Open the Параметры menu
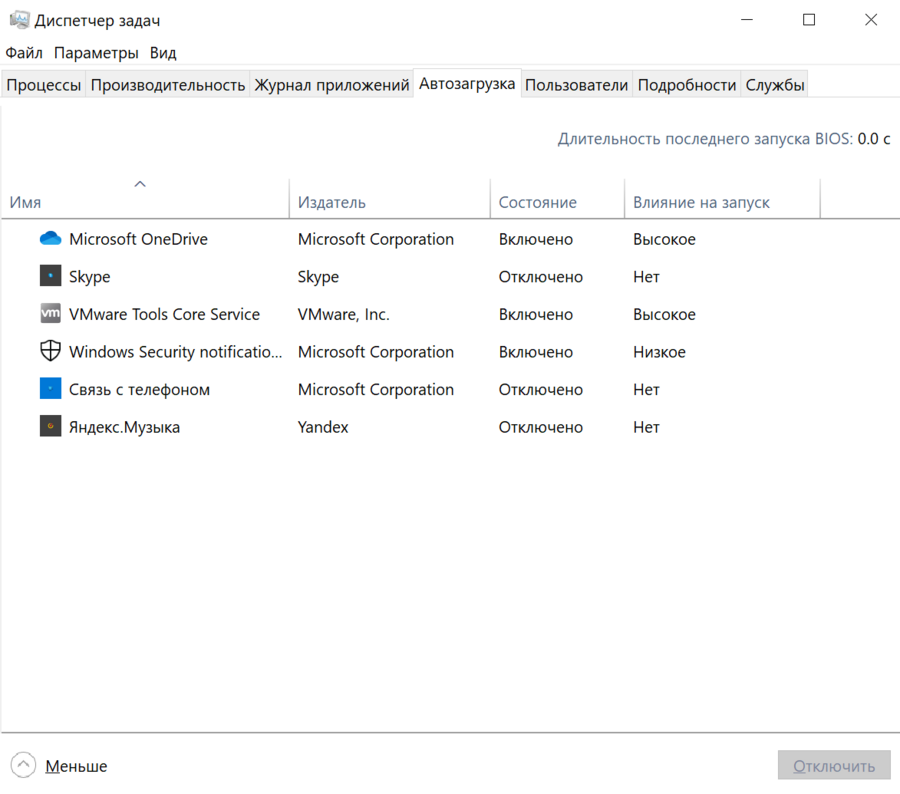The width and height of the screenshot is (900, 794). (96, 53)
